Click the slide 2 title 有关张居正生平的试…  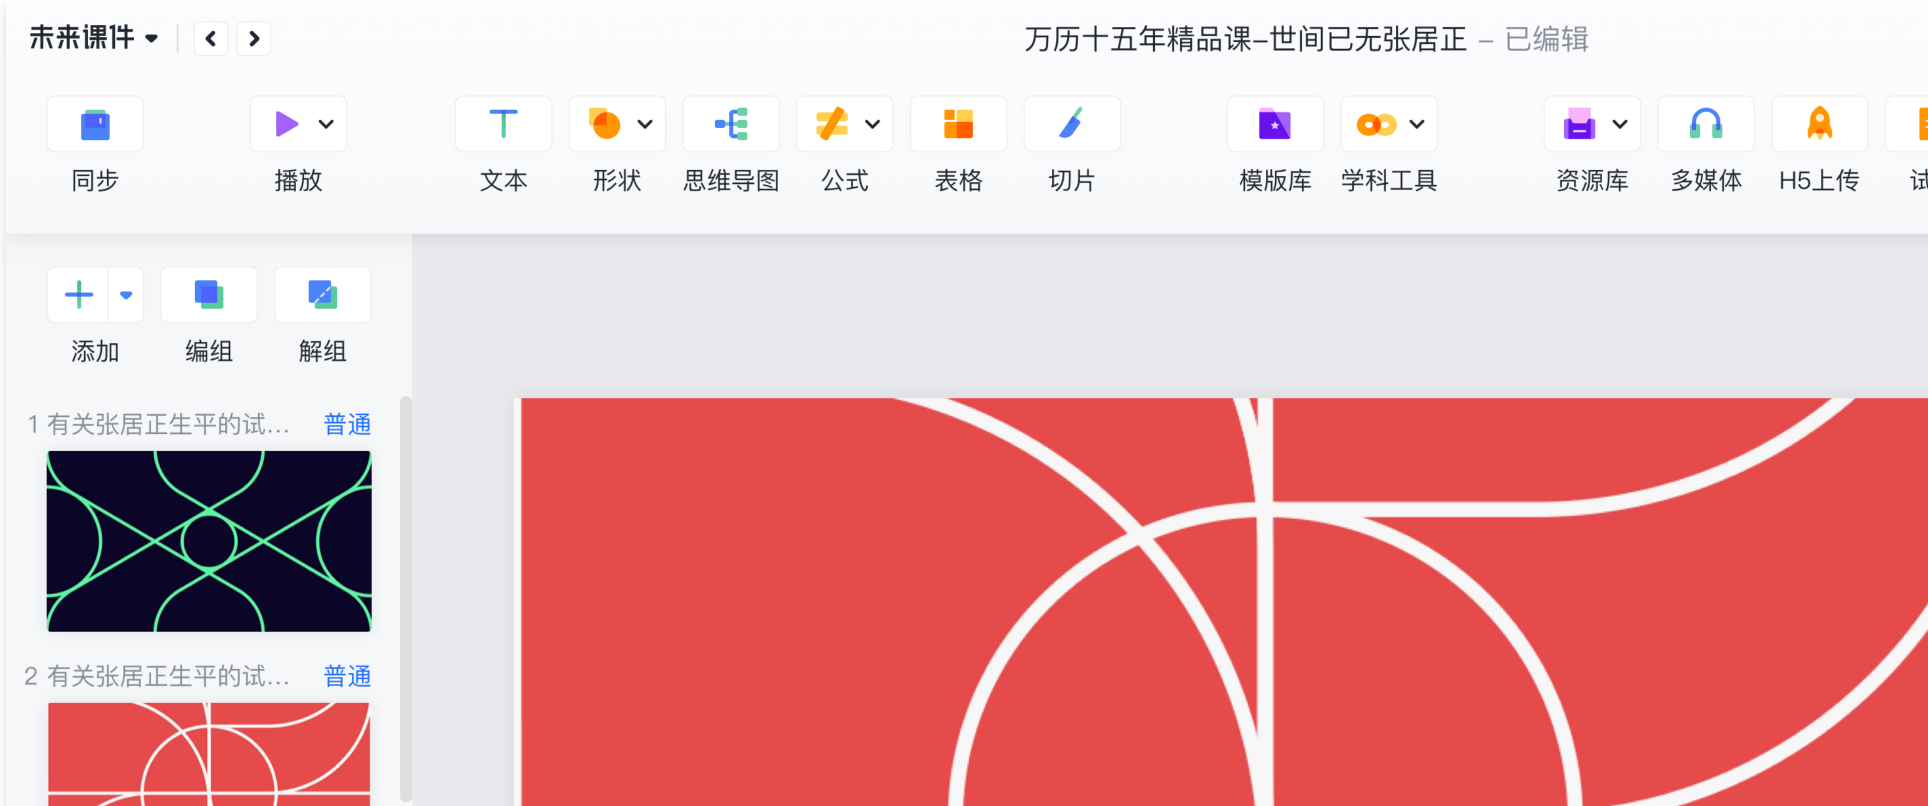(x=168, y=677)
